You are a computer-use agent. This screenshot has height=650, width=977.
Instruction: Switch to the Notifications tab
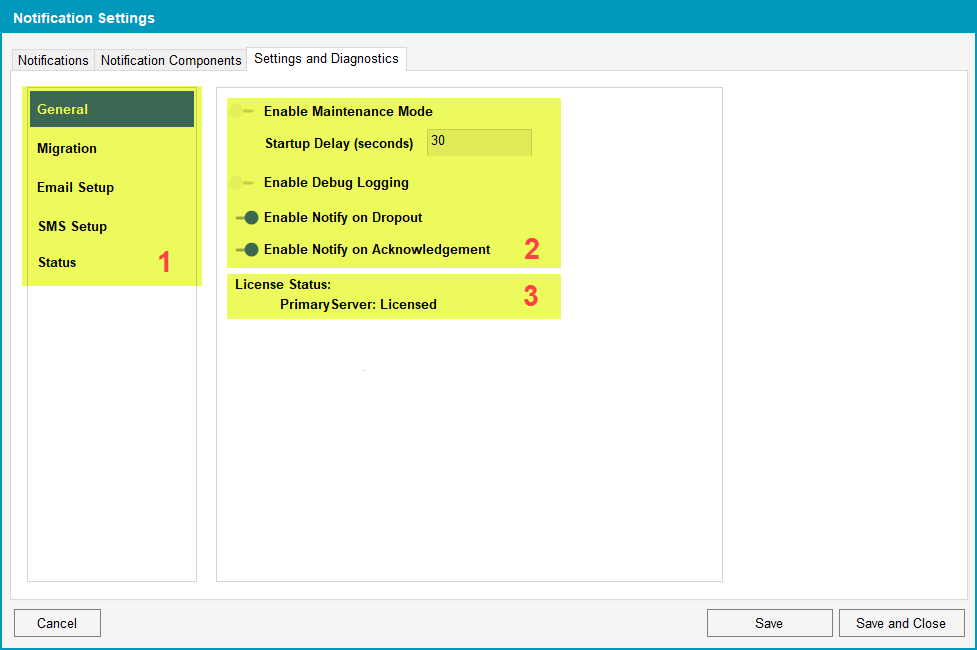coord(53,60)
